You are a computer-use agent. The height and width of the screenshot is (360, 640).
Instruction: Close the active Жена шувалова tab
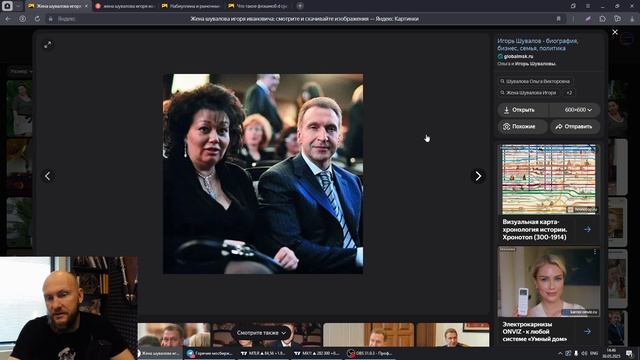[x=86, y=6]
